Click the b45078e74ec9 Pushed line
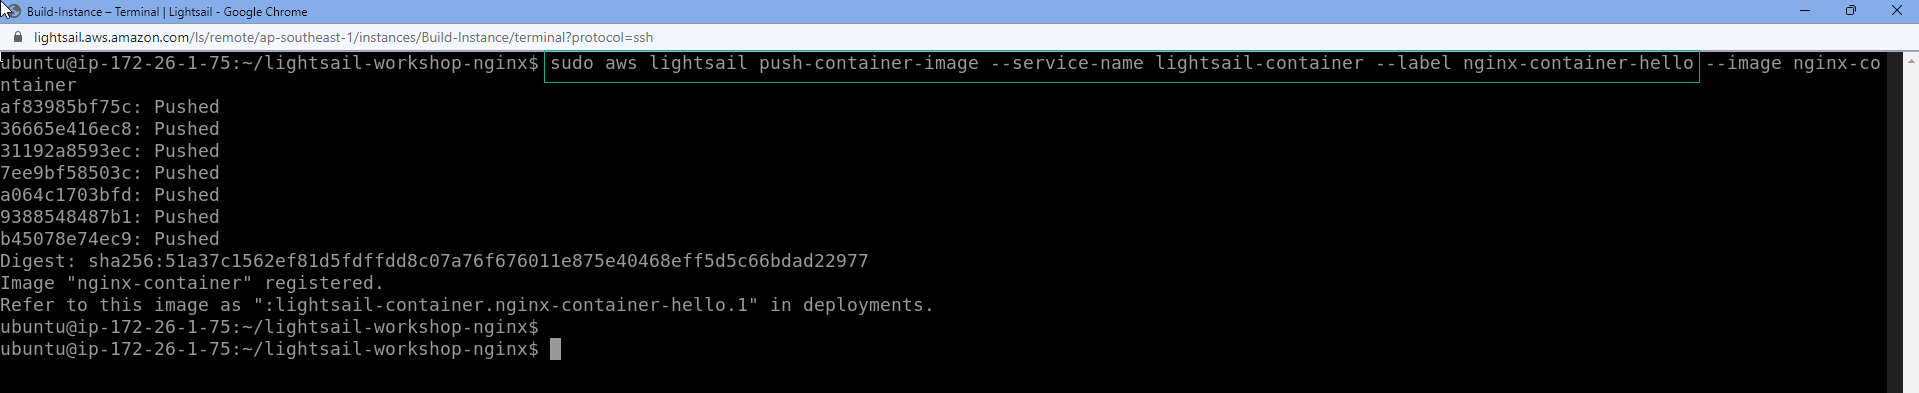 click(110, 239)
